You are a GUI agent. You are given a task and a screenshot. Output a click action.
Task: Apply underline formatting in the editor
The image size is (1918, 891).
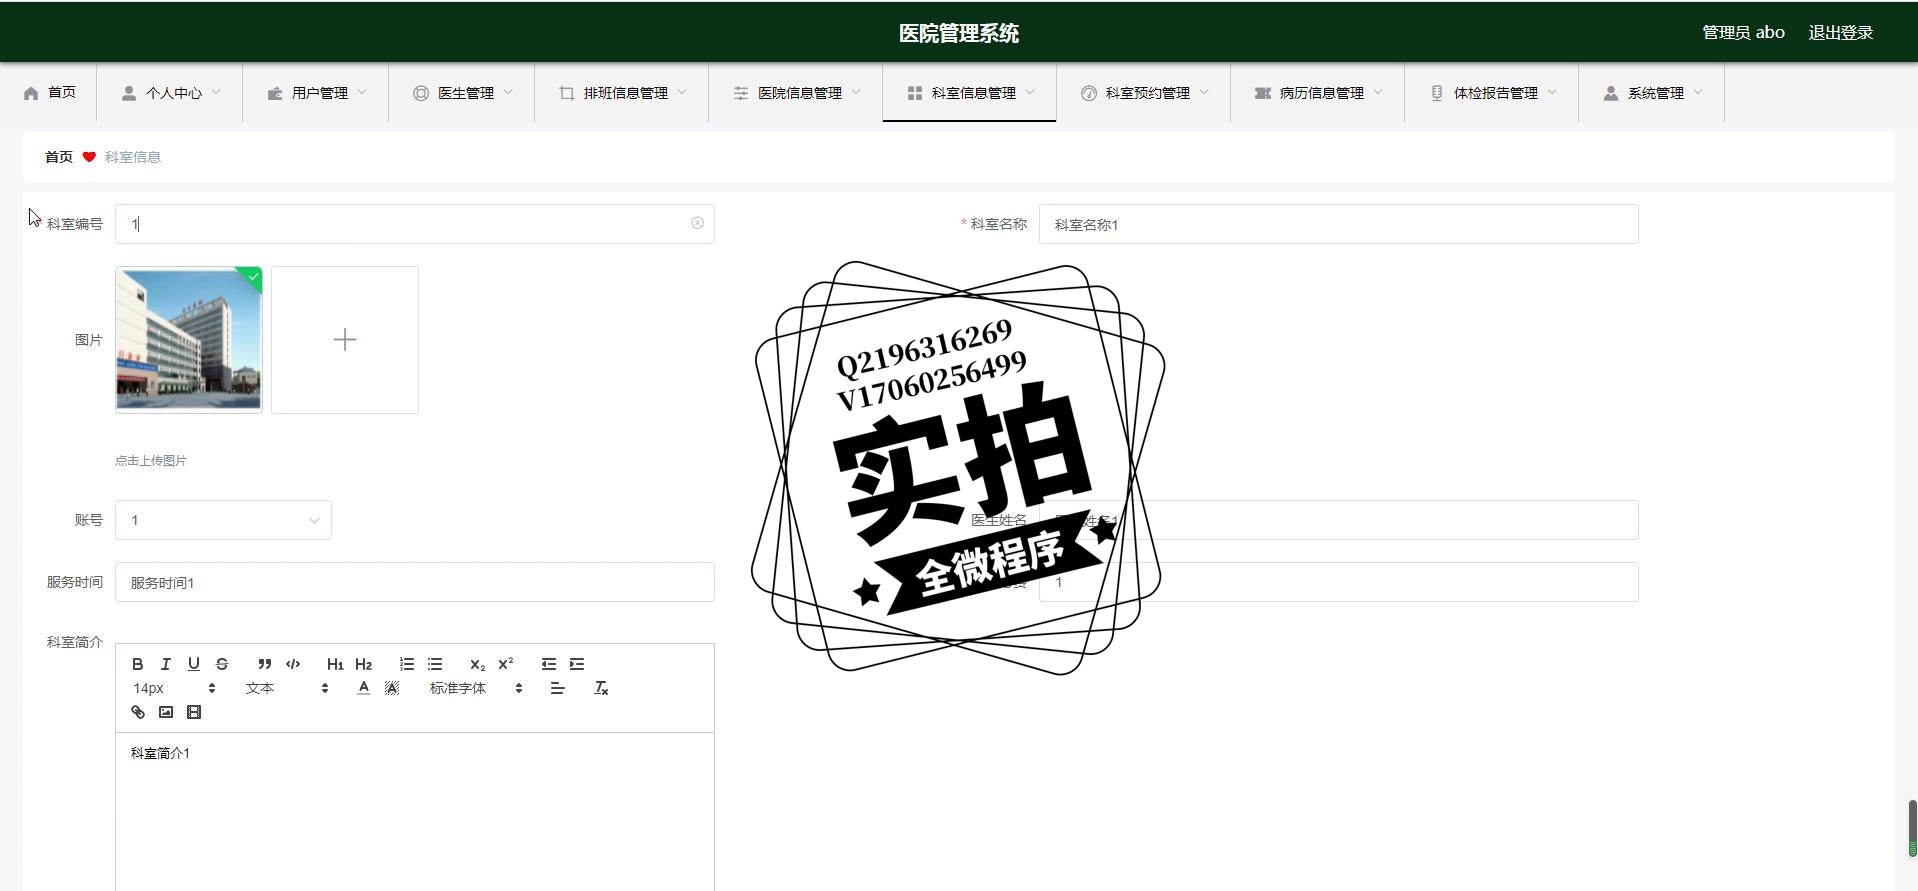click(x=194, y=664)
